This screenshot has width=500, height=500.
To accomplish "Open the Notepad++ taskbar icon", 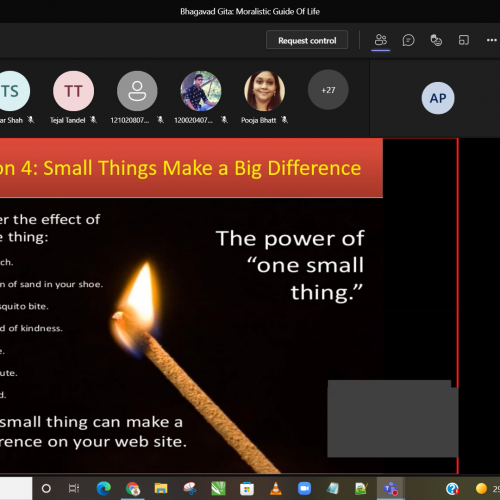I will 361,489.
